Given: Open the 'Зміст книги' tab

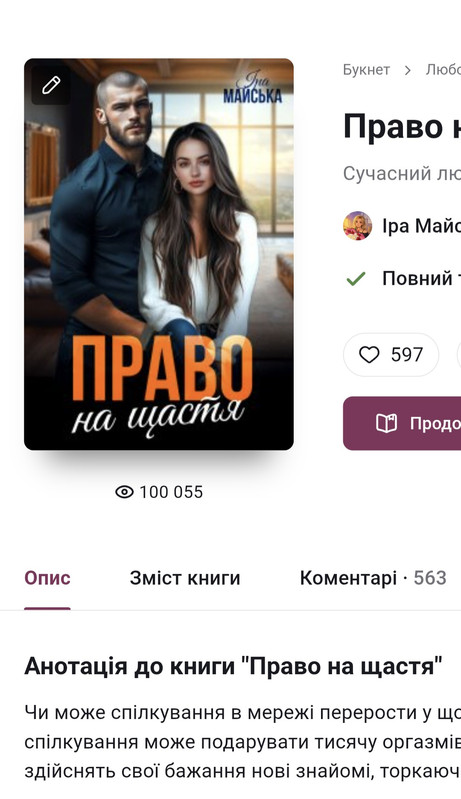Looking at the screenshot, I should (185, 578).
